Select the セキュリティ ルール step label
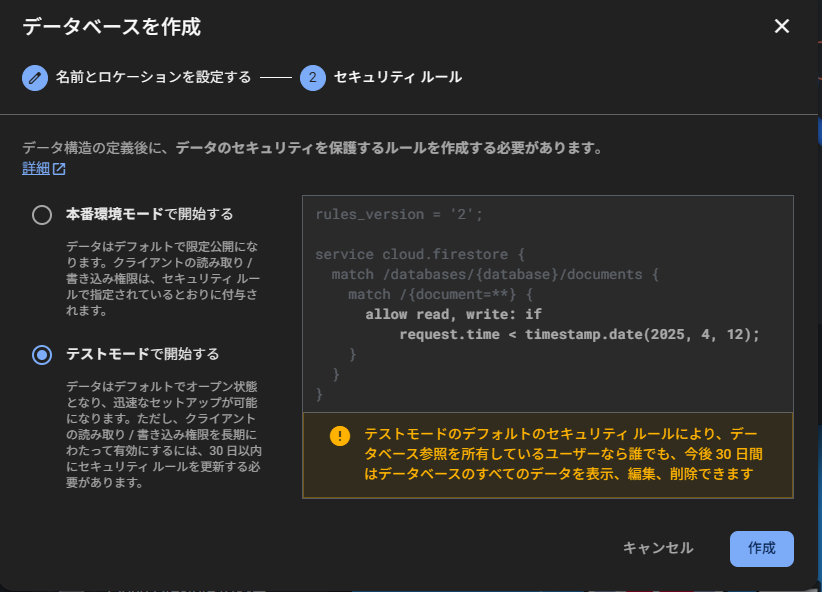Viewport: 822px width, 592px height. [398, 78]
